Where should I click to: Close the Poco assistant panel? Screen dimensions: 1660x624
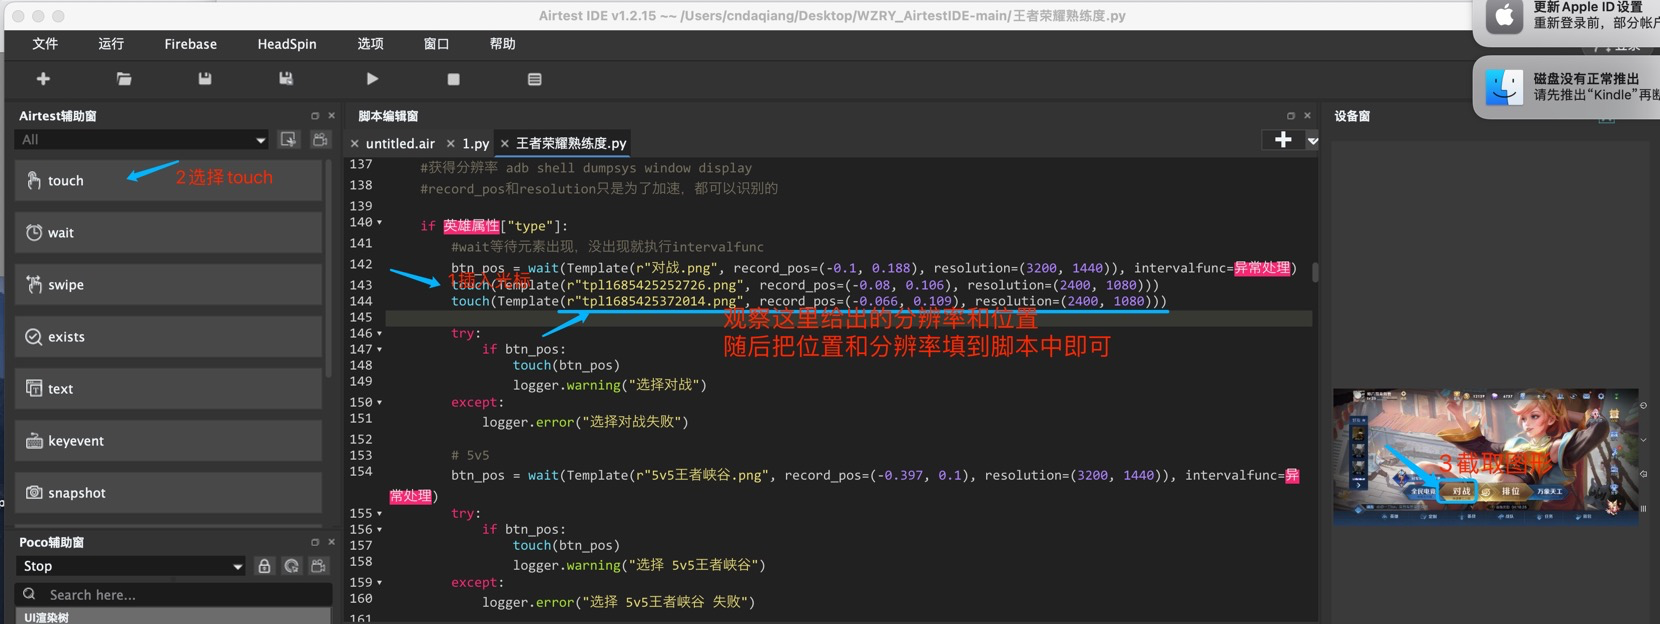[332, 542]
